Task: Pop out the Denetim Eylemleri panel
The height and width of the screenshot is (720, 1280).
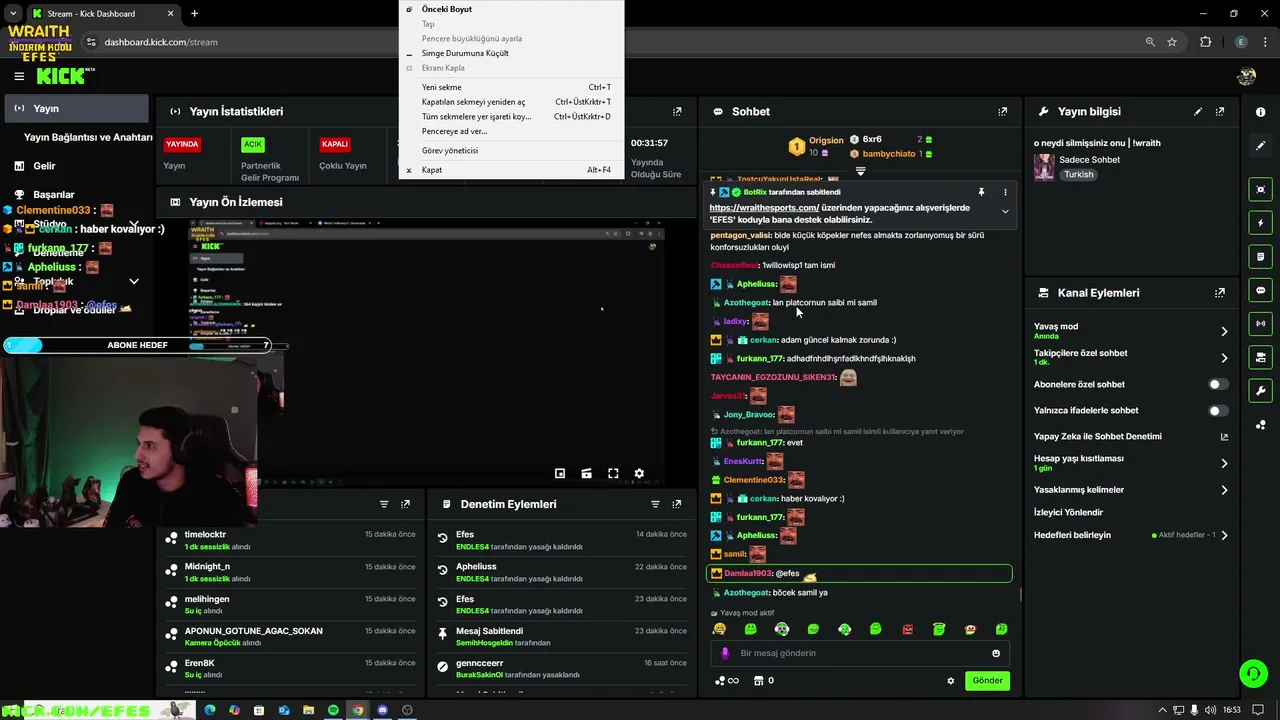Action: [x=677, y=504]
